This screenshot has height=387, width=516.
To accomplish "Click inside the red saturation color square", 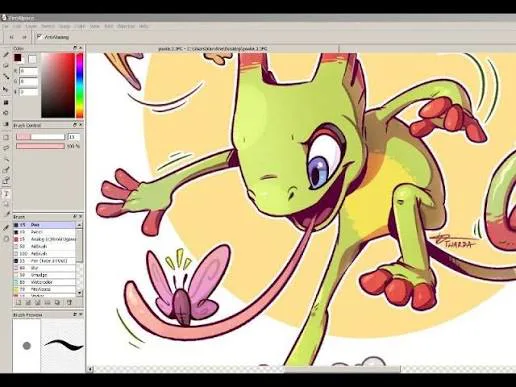I will 58,85.
